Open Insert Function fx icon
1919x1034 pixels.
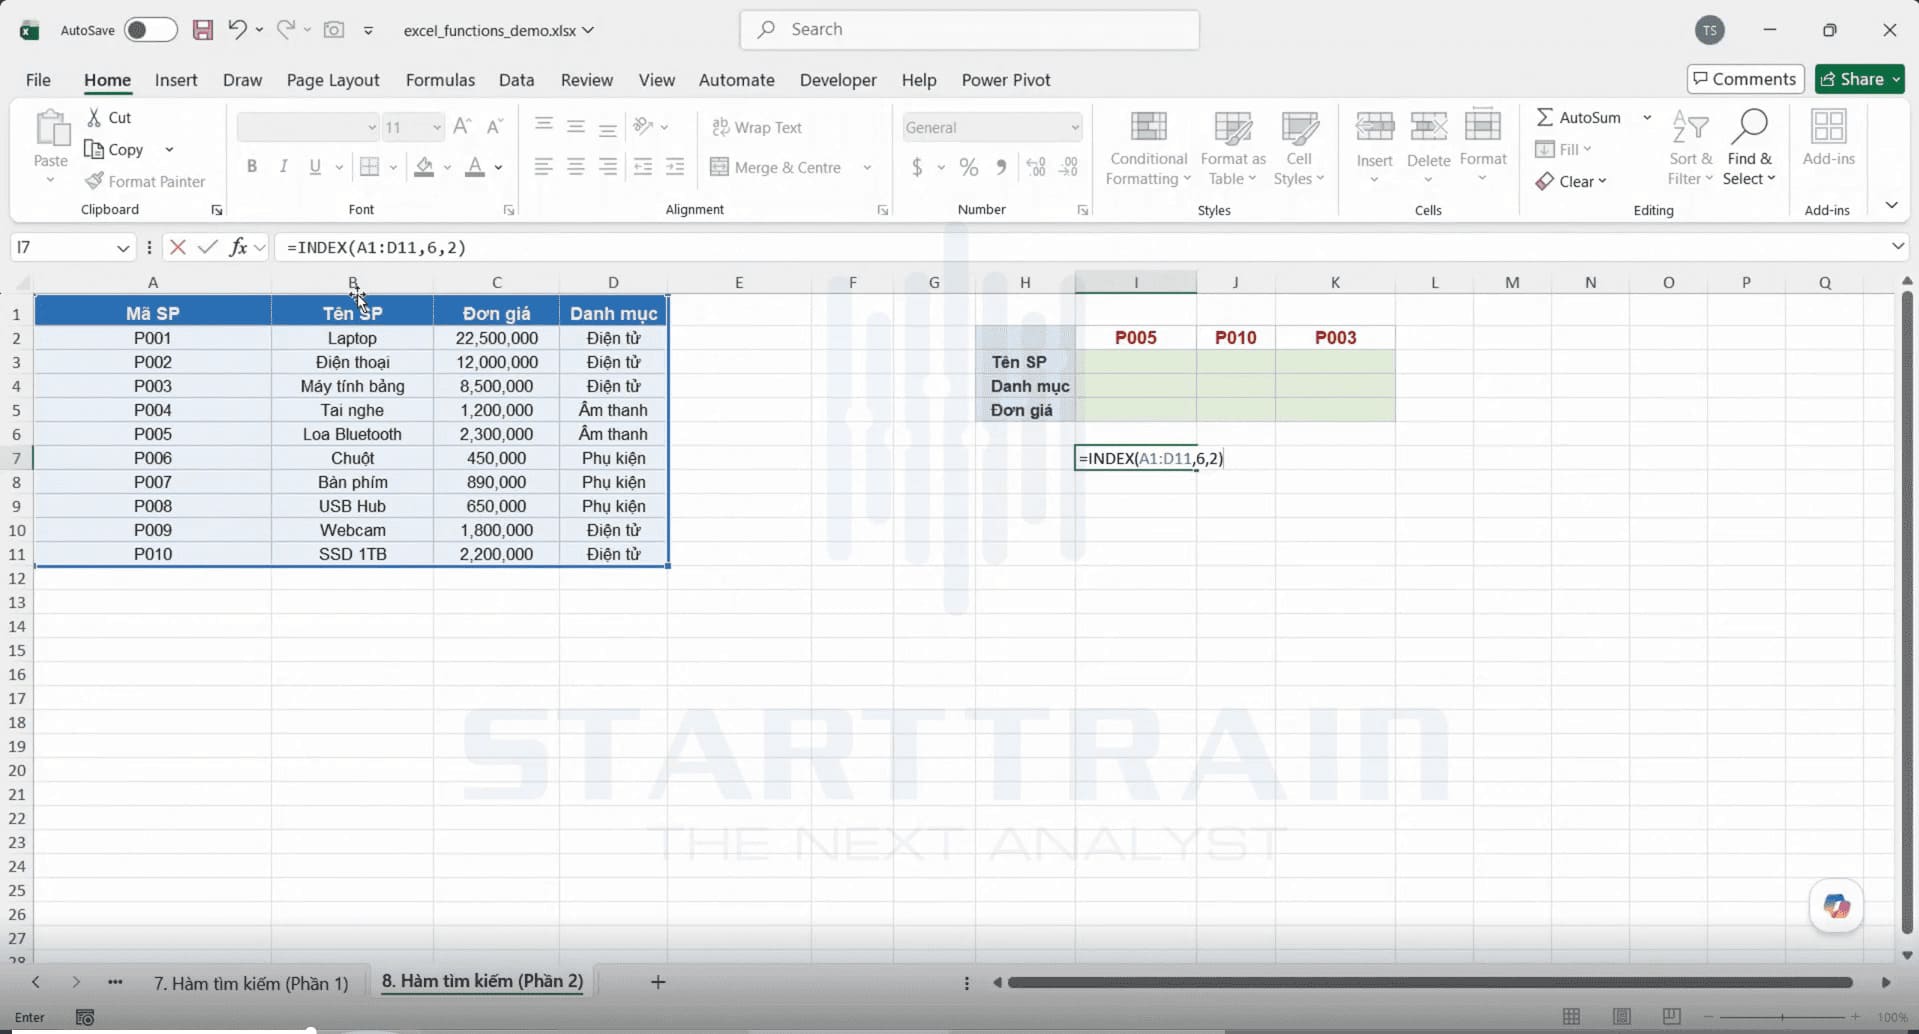click(238, 247)
